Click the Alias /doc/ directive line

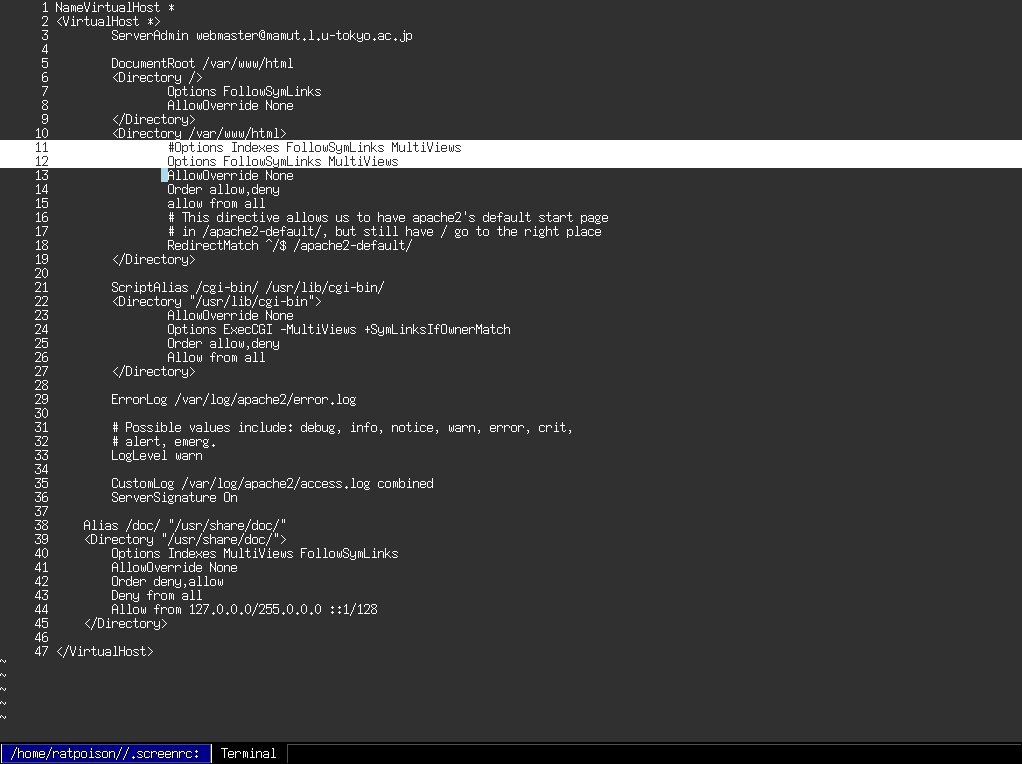point(185,525)
